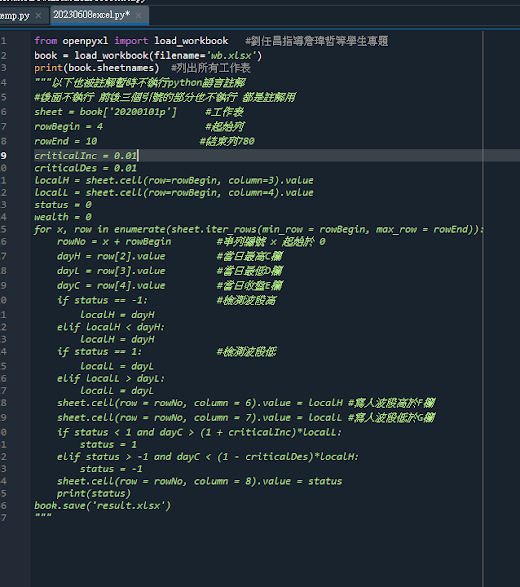Click the 'print(status)' statement
520x587 pixels.
(94, 493)
